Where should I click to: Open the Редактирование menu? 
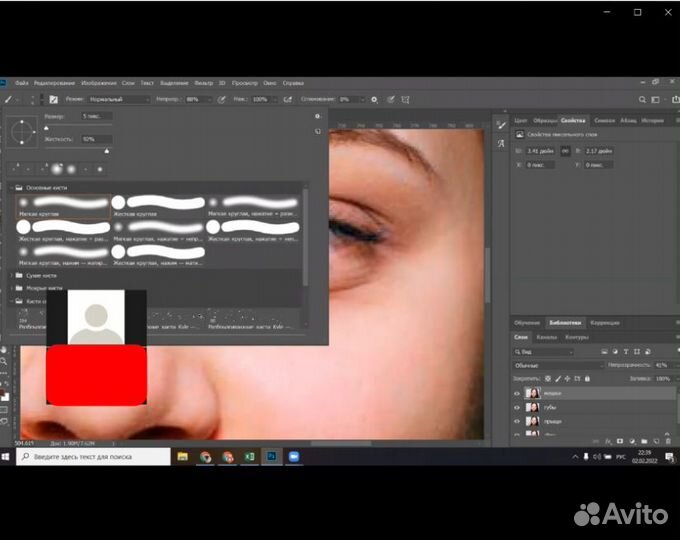pyautogui.click(x=54, y=83)
